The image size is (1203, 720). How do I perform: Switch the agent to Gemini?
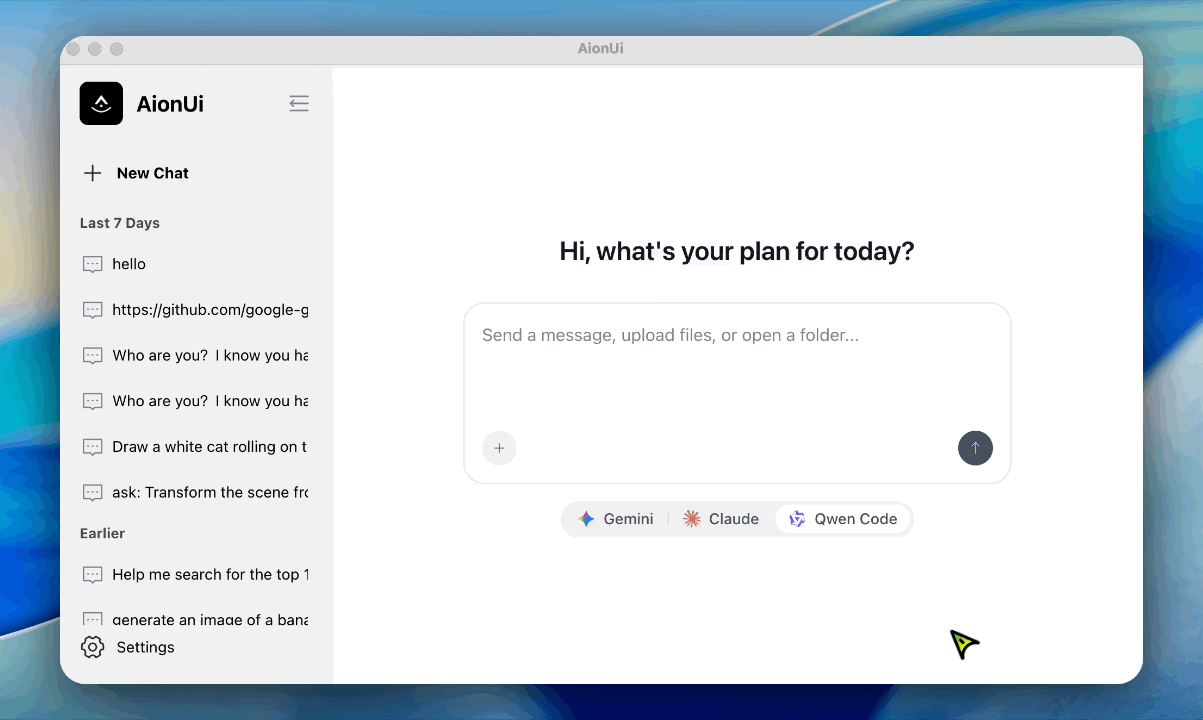click(616, 519)
